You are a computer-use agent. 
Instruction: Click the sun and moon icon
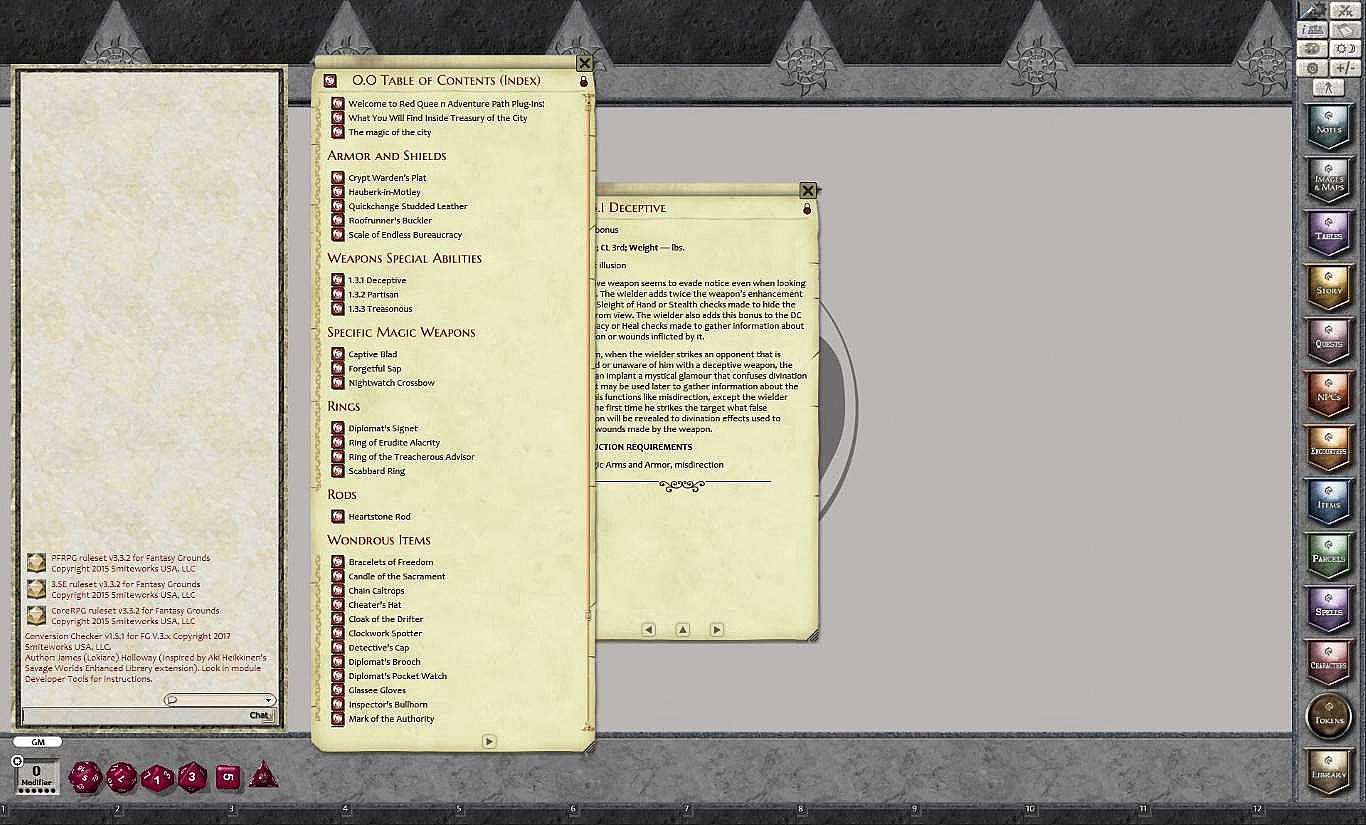click(x=1343, y=49)
